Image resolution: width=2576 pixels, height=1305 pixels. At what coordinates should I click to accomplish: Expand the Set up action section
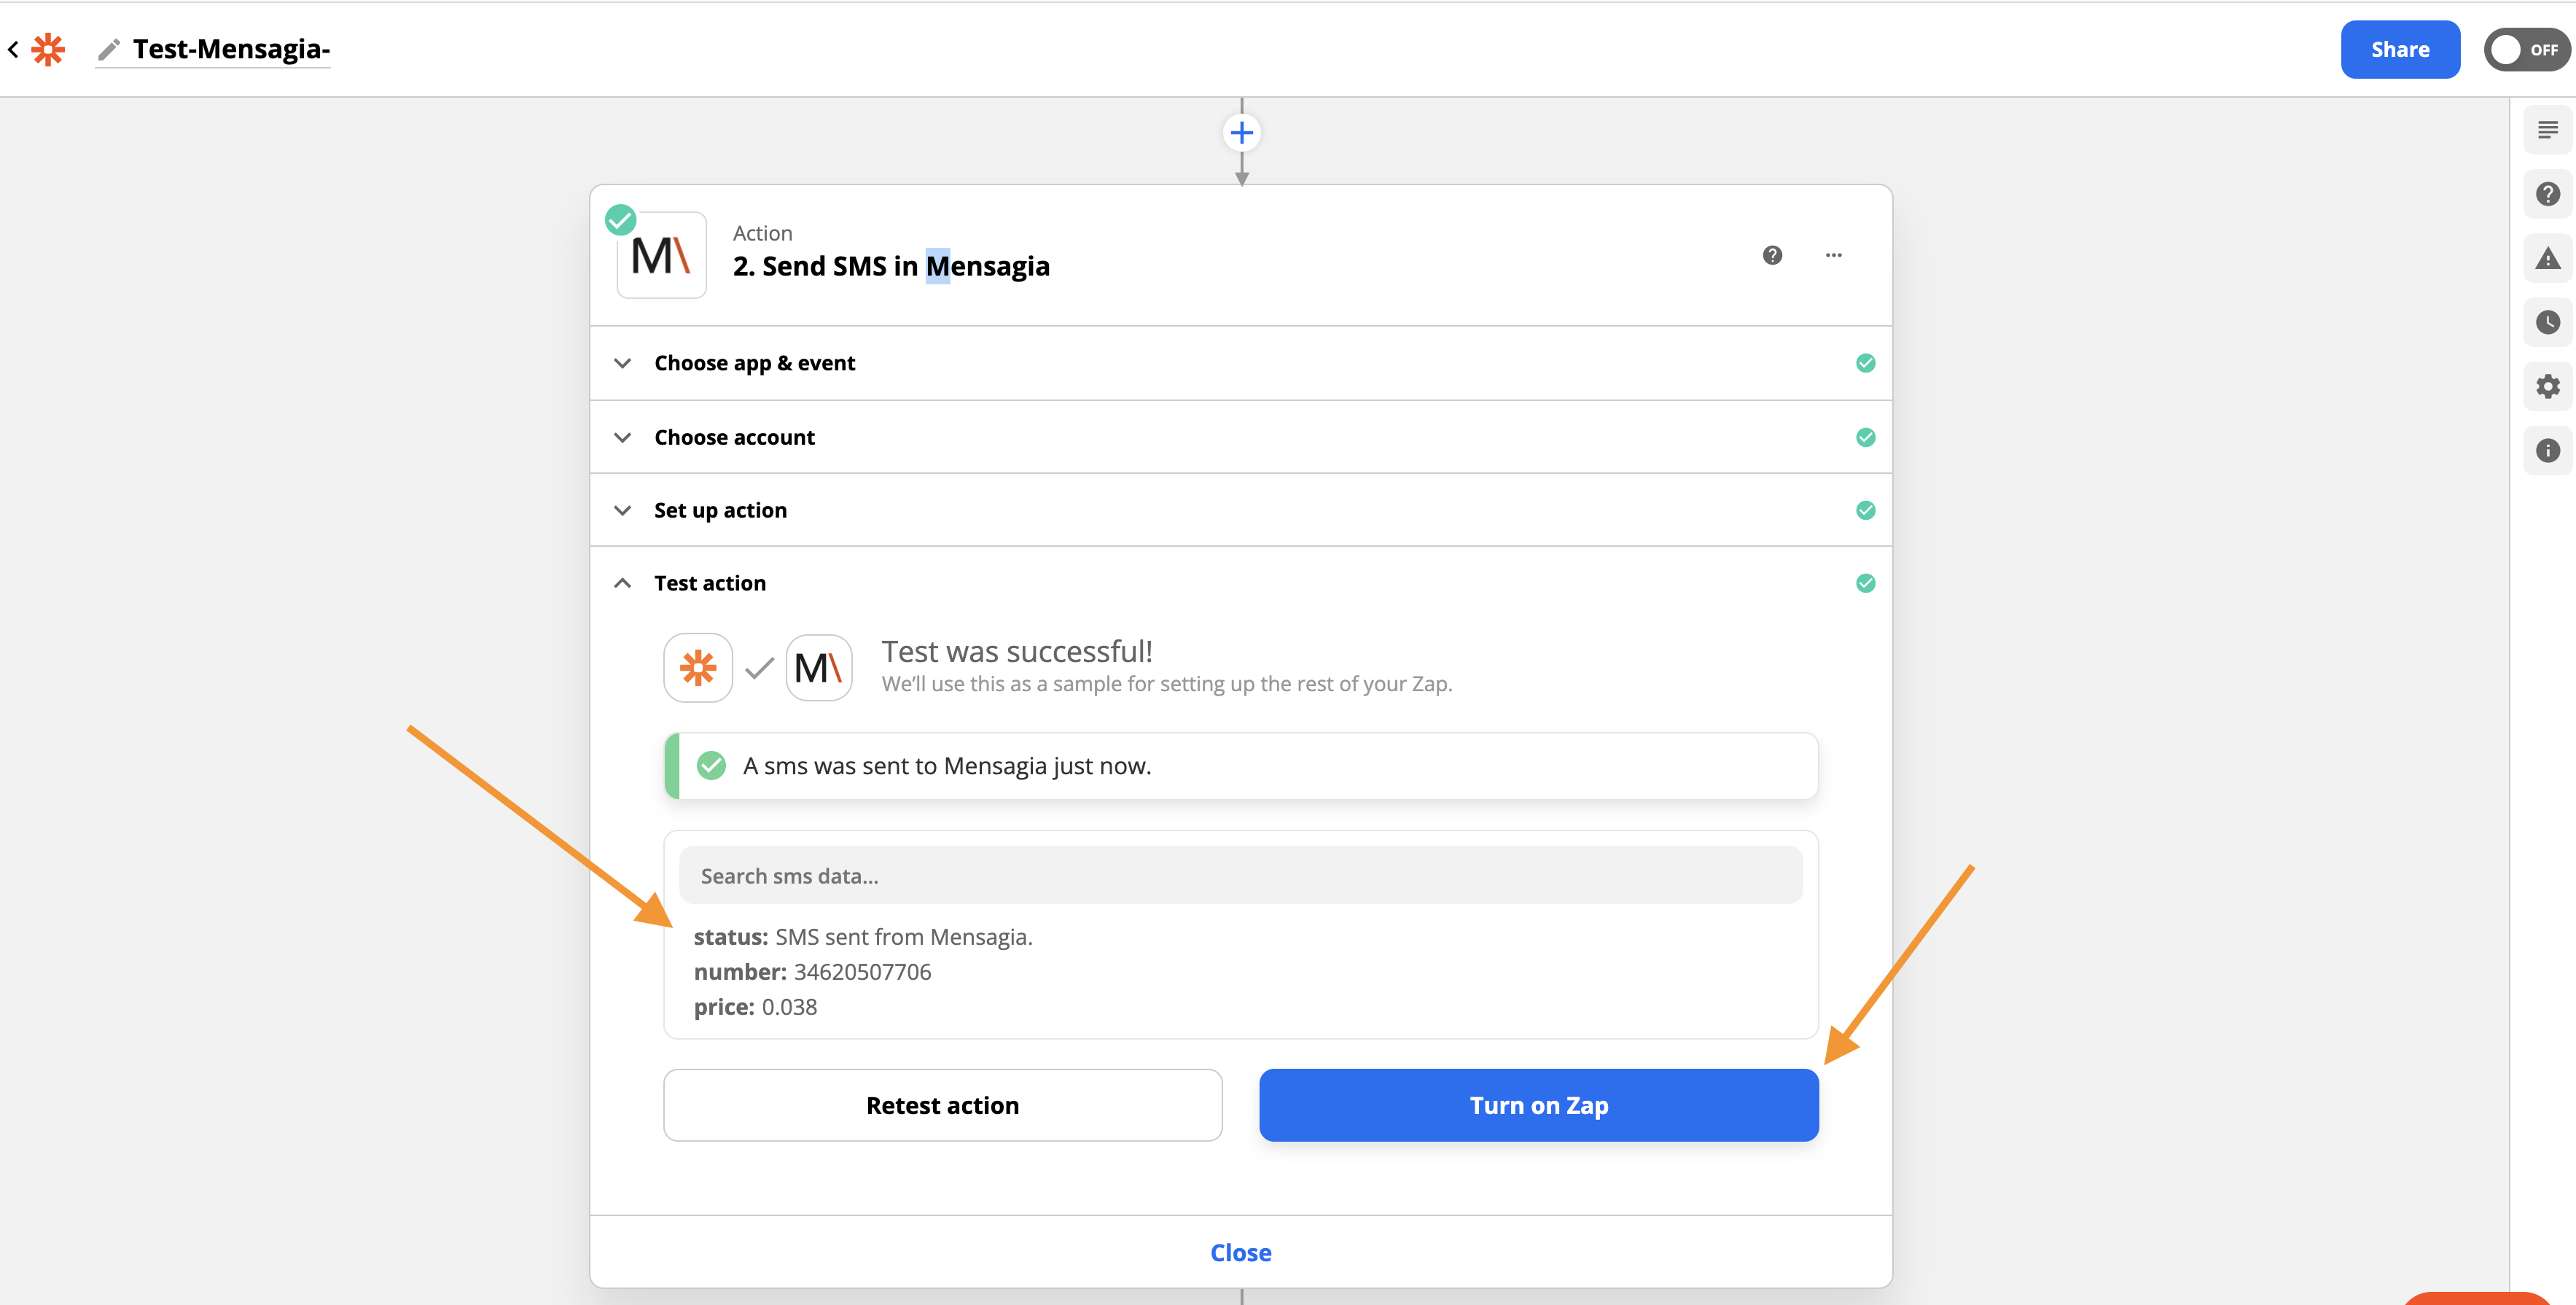(720, 510)
